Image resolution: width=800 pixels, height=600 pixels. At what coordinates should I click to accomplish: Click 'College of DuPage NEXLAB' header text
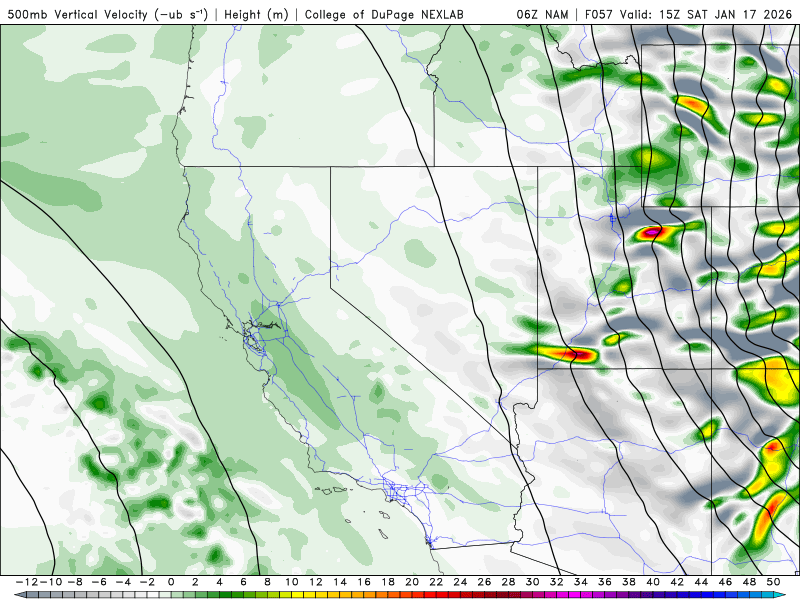point(384,14)
